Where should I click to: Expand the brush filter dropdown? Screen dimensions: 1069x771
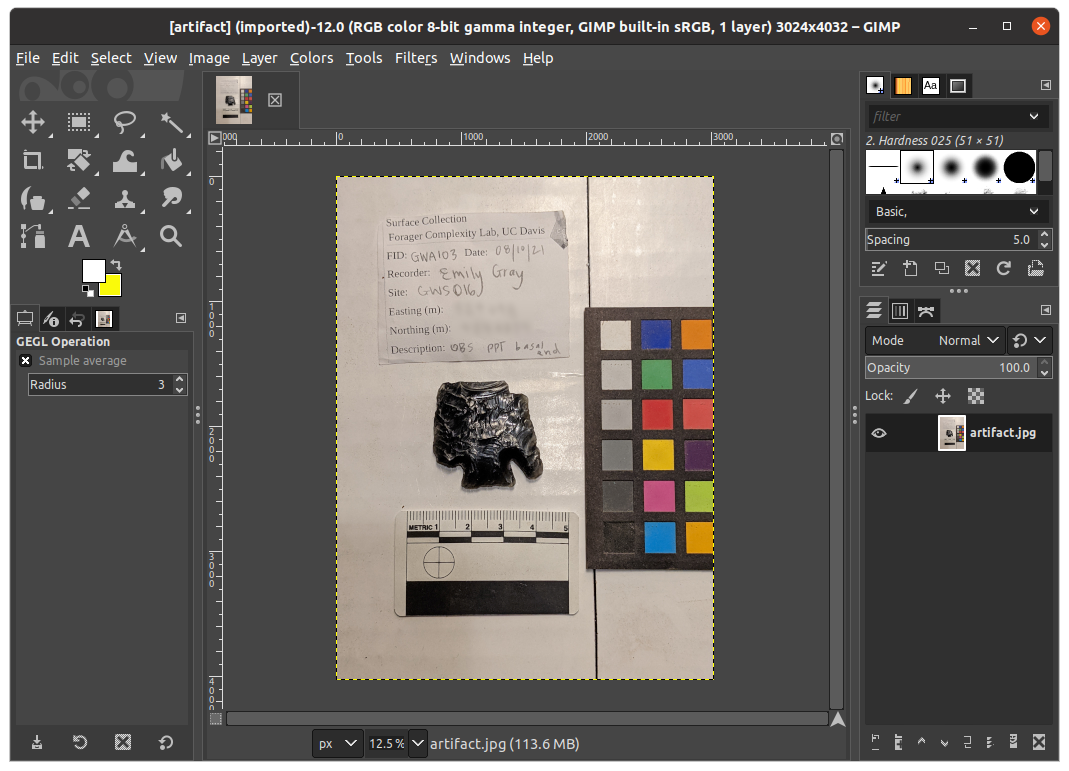click(1034, 116)
